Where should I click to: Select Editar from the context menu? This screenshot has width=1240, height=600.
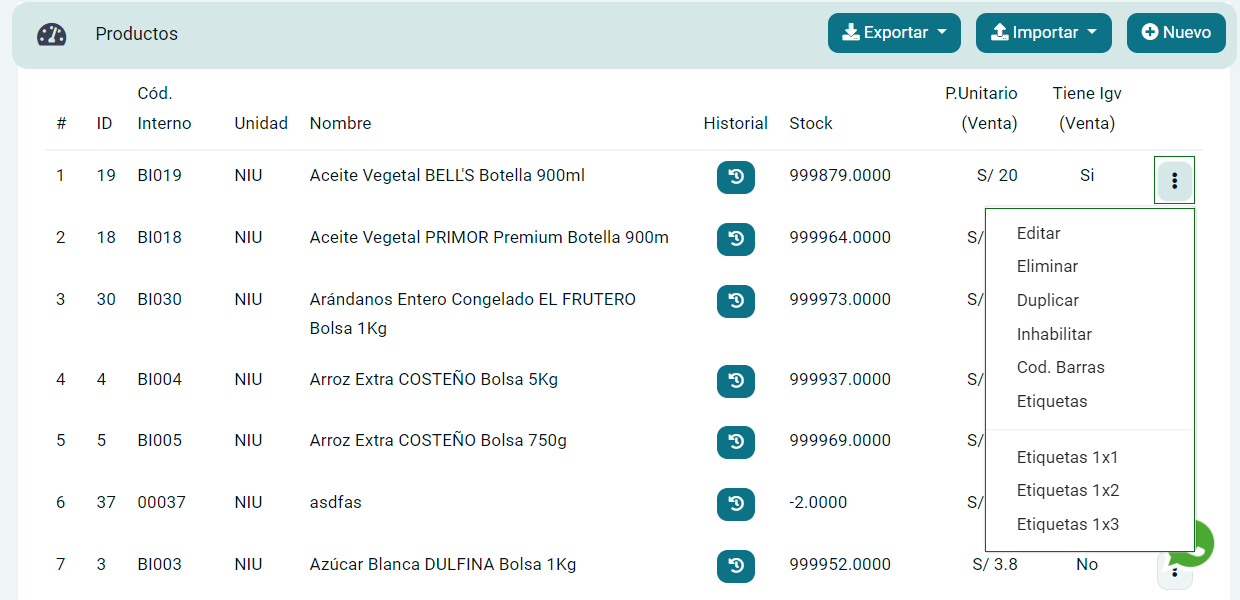click(1038, 233)
